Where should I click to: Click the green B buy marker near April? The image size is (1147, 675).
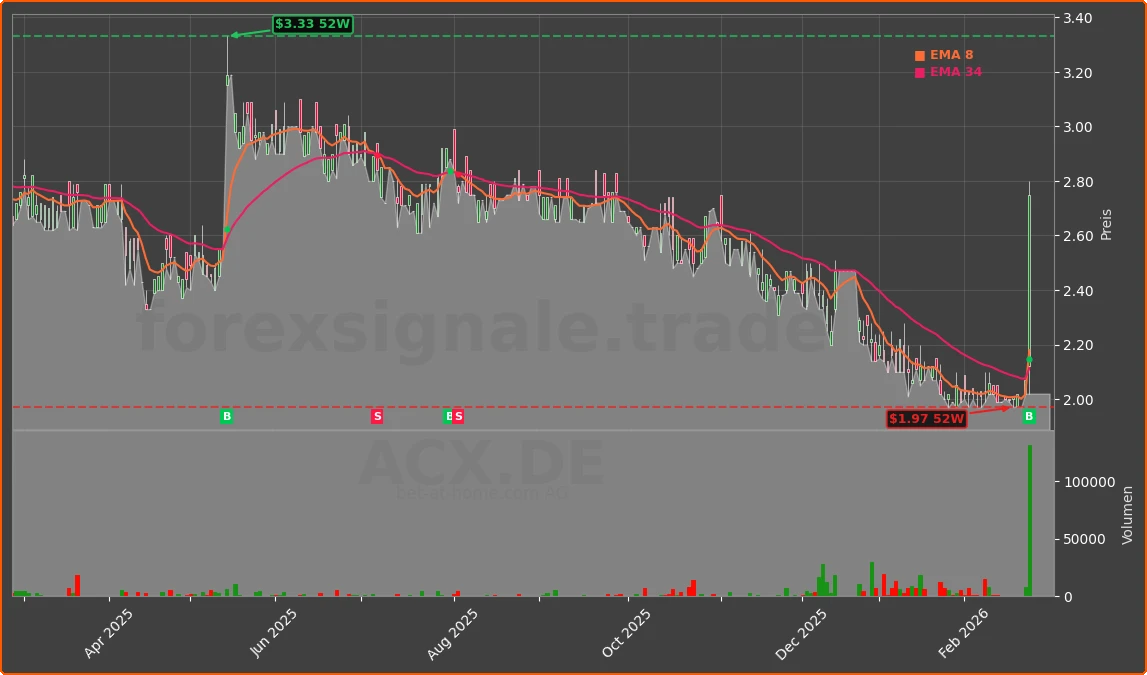pos(228,416)
